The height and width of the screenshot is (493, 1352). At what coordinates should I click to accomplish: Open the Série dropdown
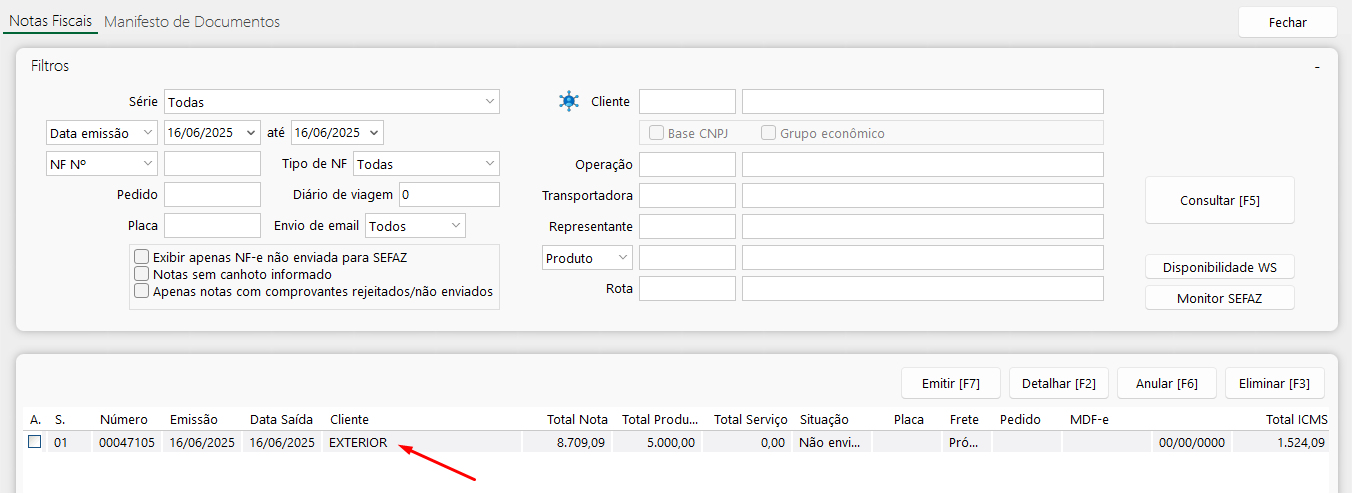click(331, 102)
